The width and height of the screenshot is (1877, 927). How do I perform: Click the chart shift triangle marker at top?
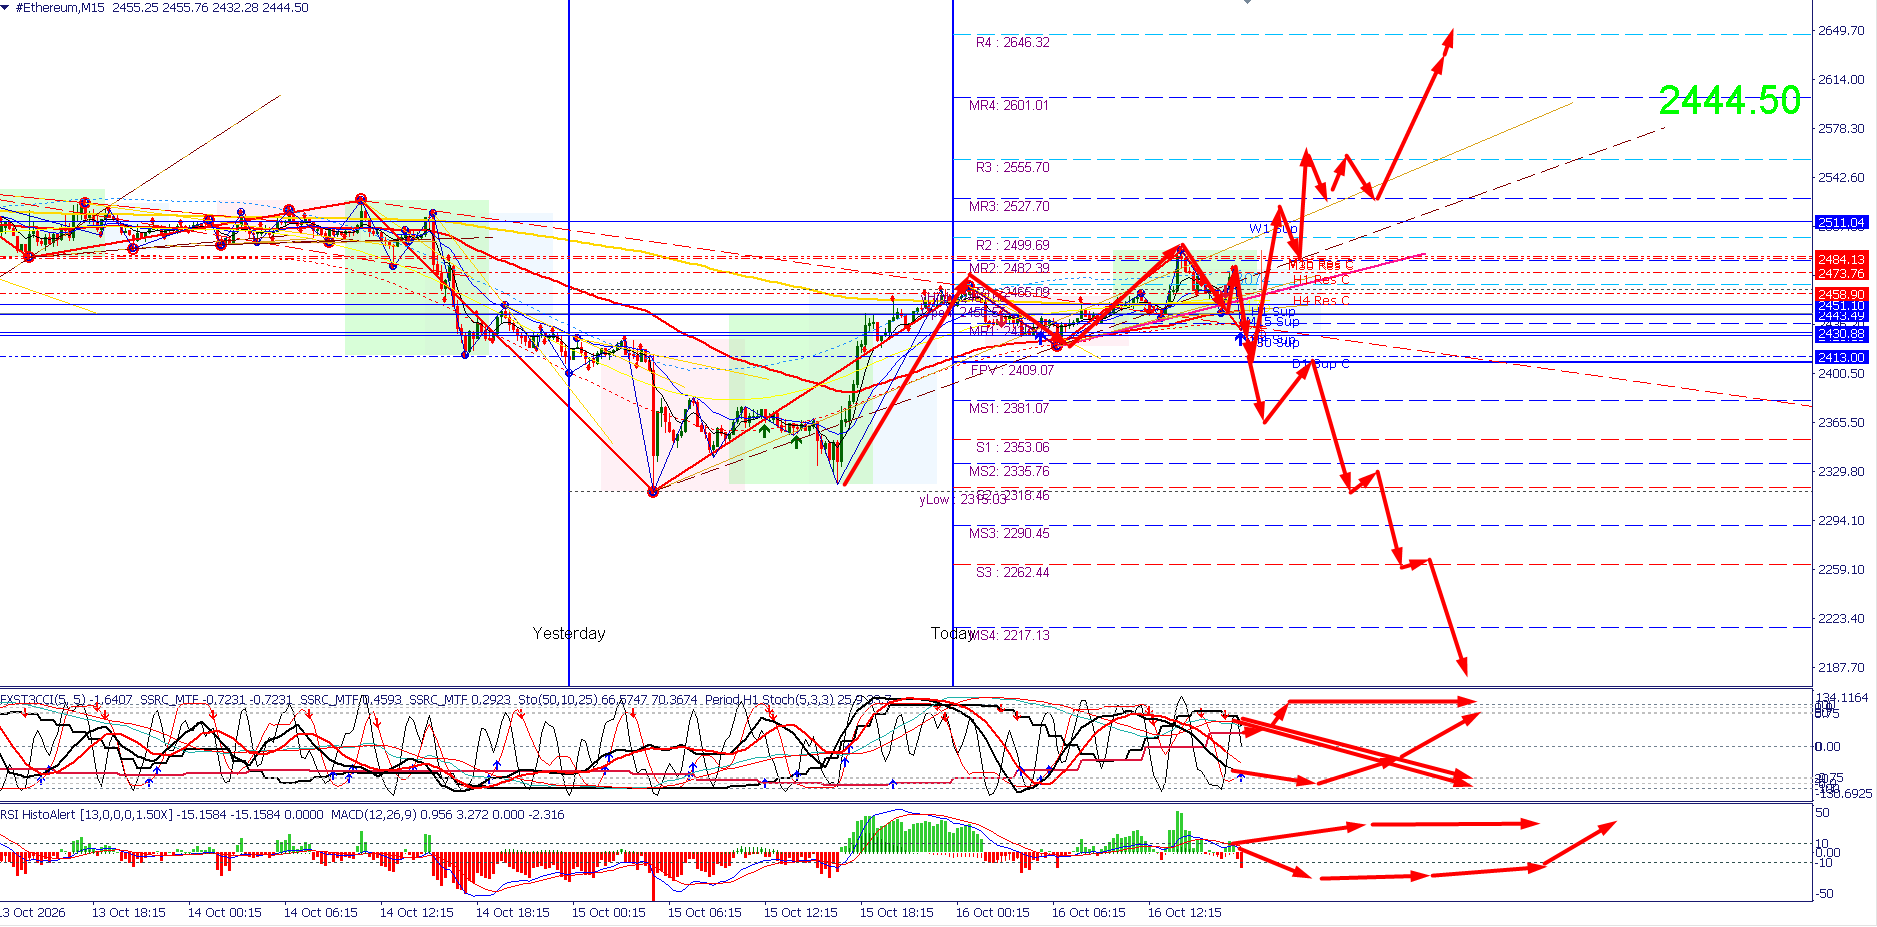pos(1247,2)
